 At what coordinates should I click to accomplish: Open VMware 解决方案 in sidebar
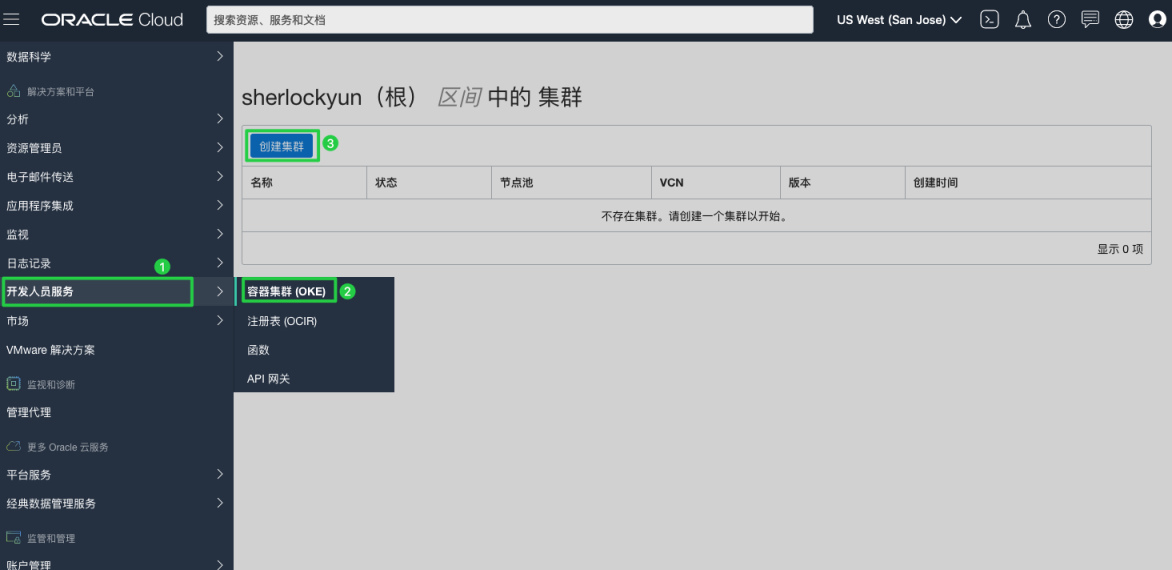pos(51,350)
